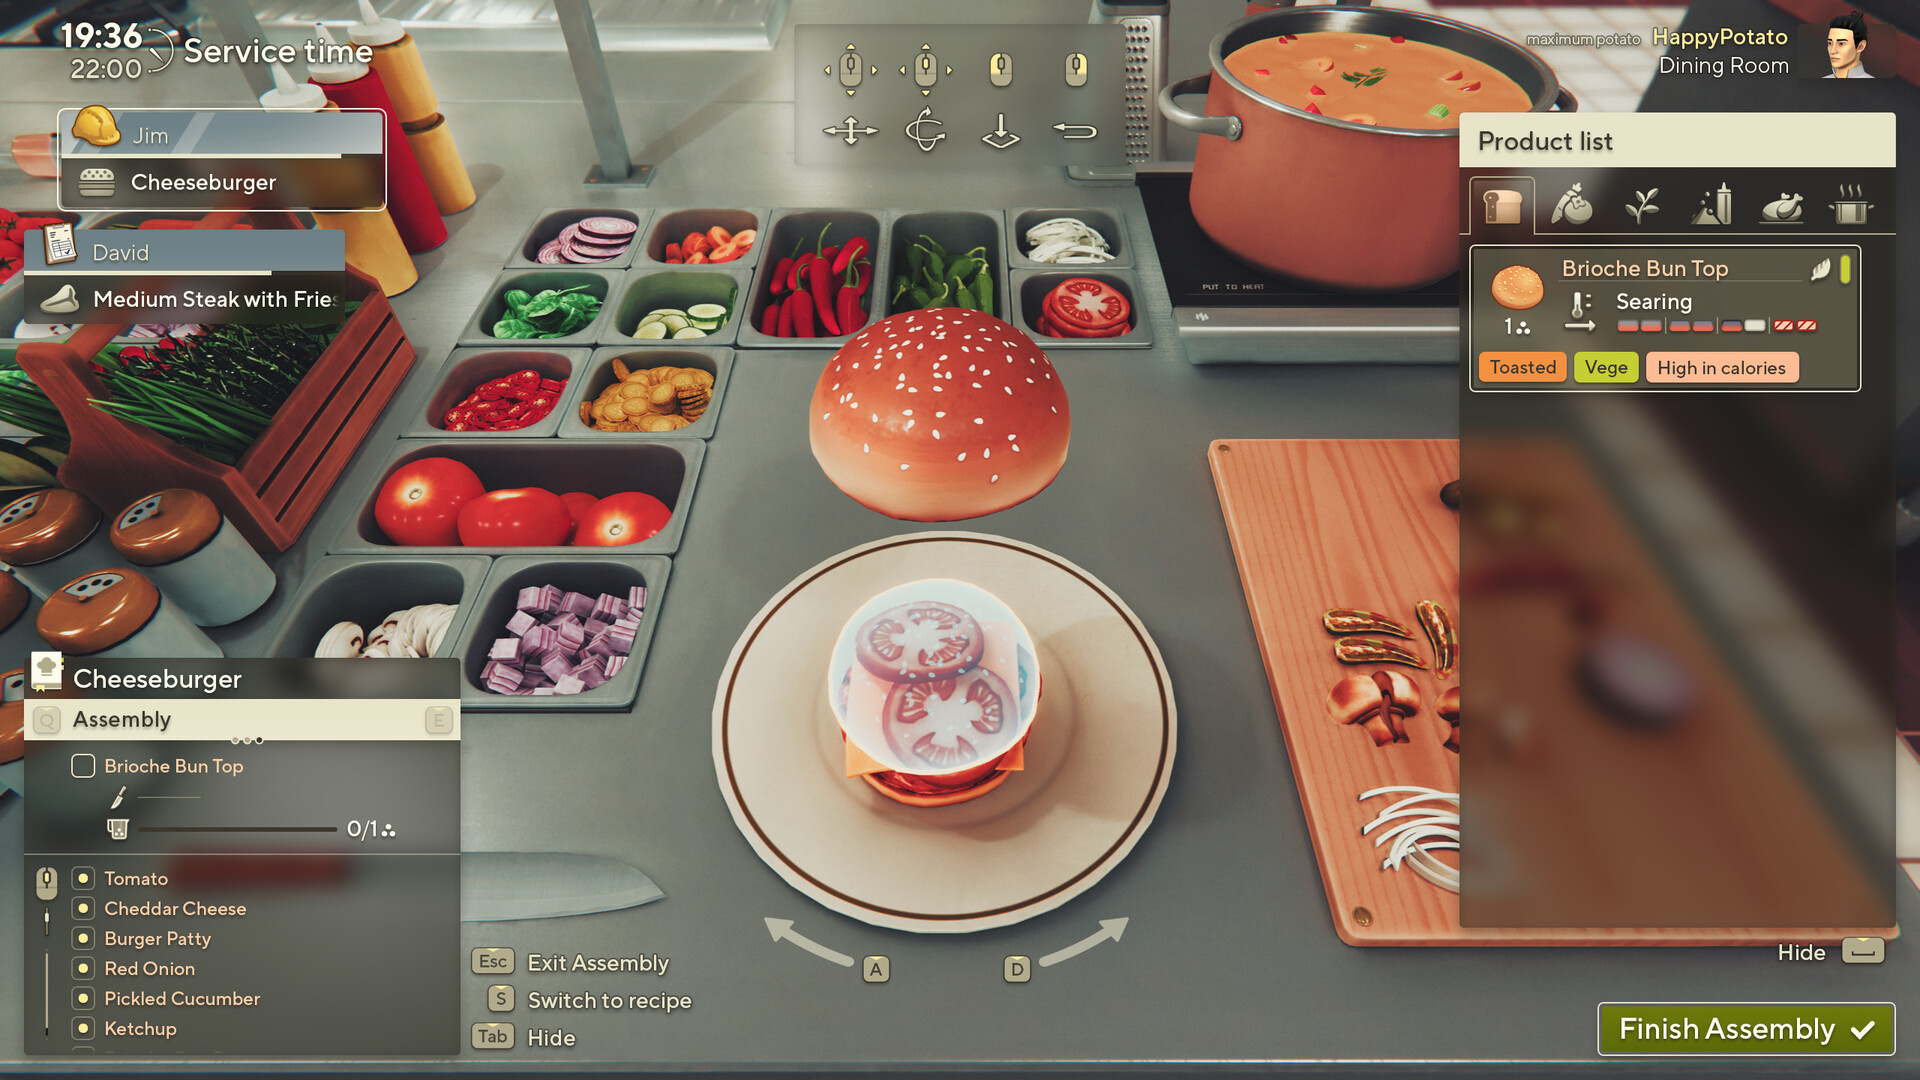1920x1080 pixels.
Task: Toggle the Brioche Bun Top checkbox
Action: click(82, 765)
